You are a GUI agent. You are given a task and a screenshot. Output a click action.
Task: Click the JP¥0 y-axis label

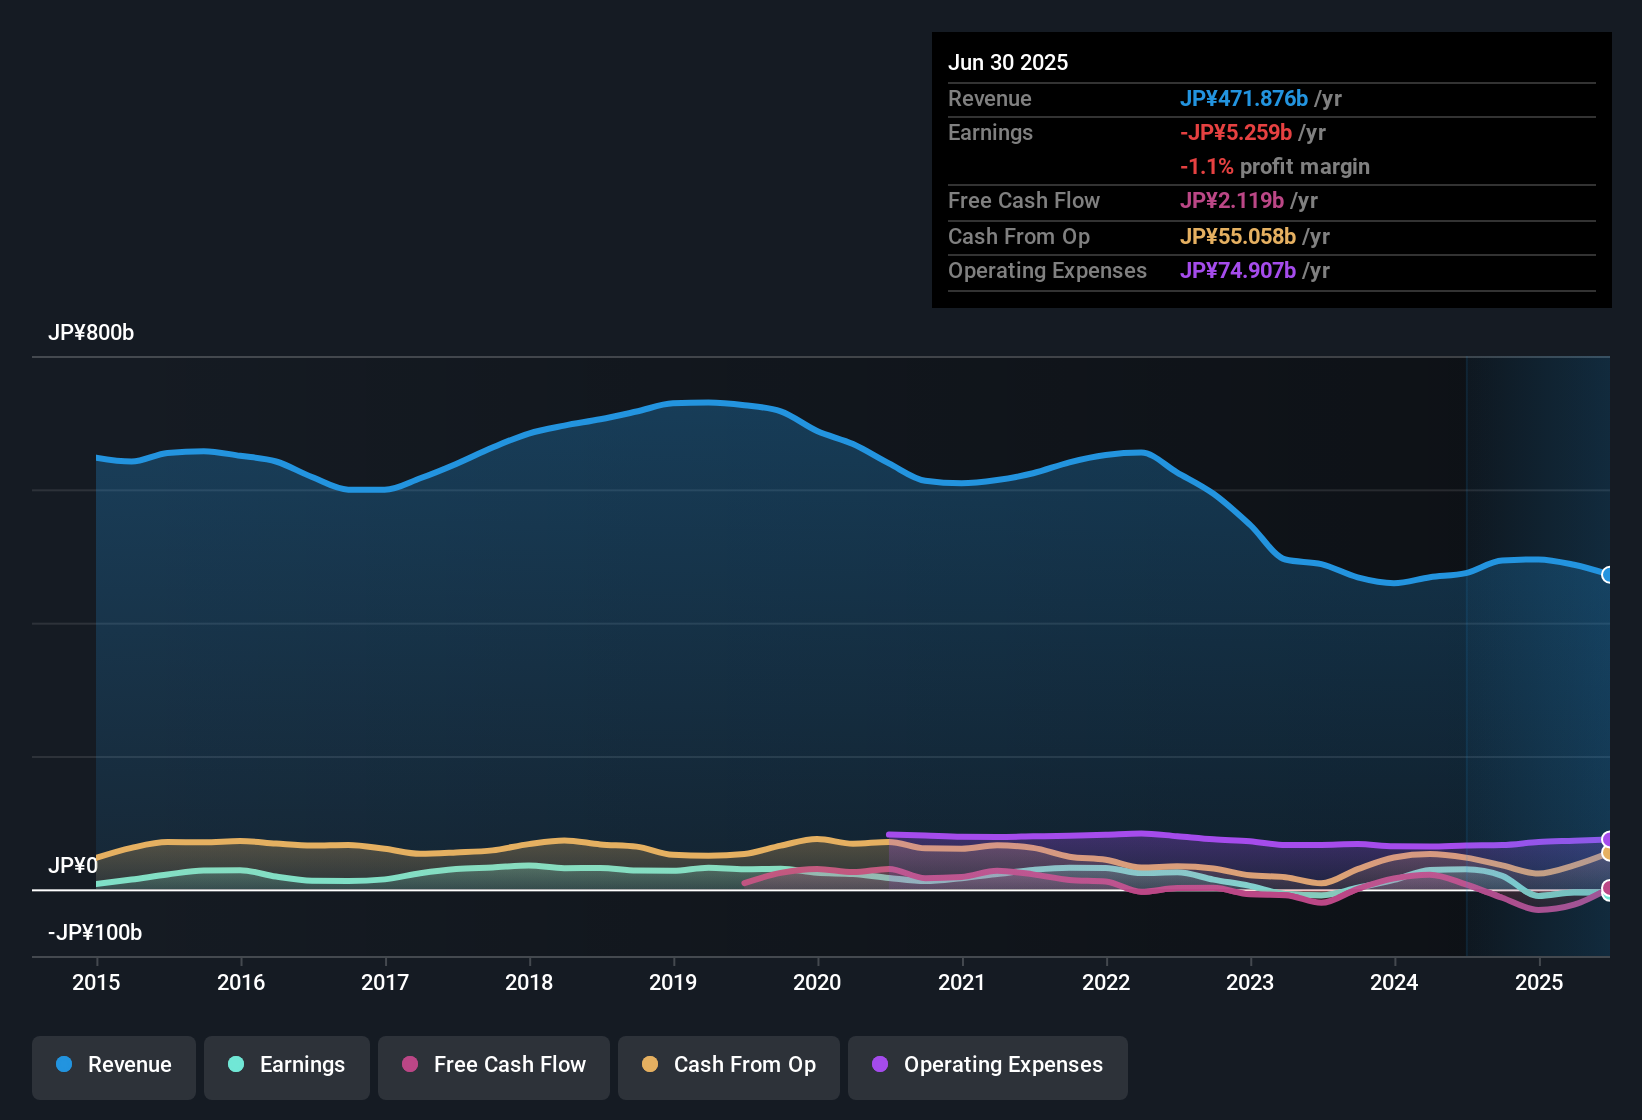click(73, 866)
